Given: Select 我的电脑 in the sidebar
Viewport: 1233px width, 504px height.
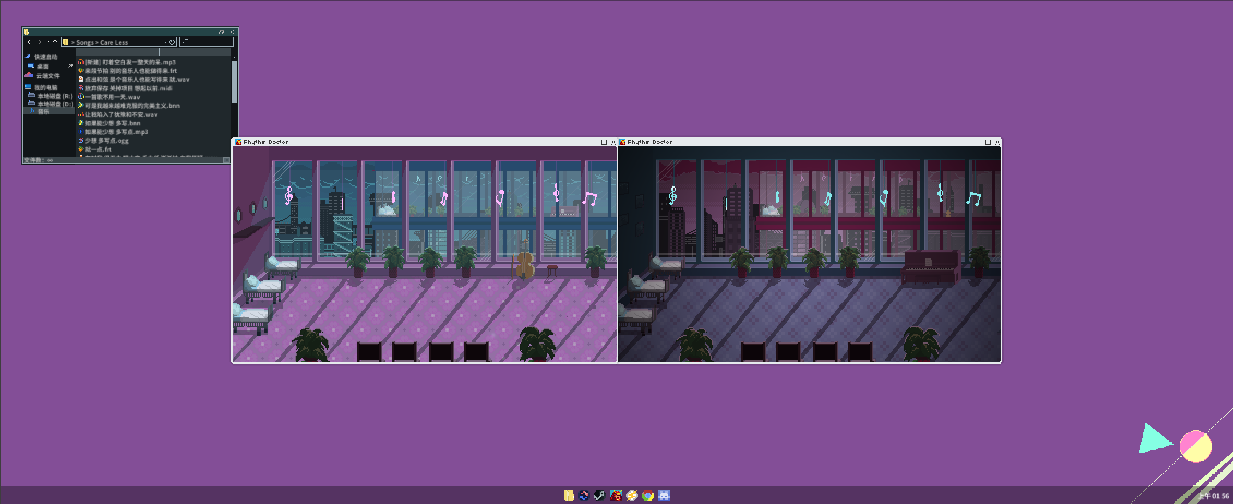Looking at the screenshot, I should (x=41, y=87).
